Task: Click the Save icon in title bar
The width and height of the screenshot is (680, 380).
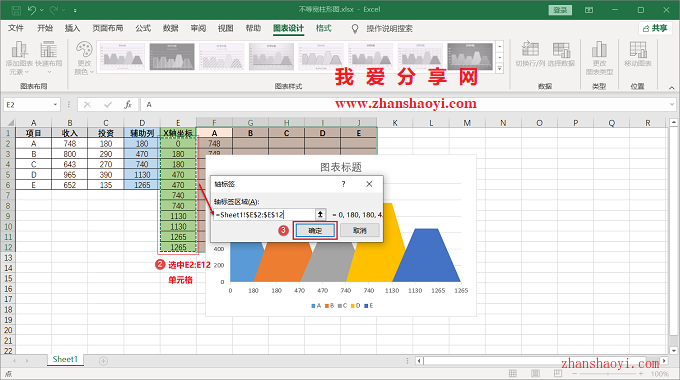Action: coord(16,10)
